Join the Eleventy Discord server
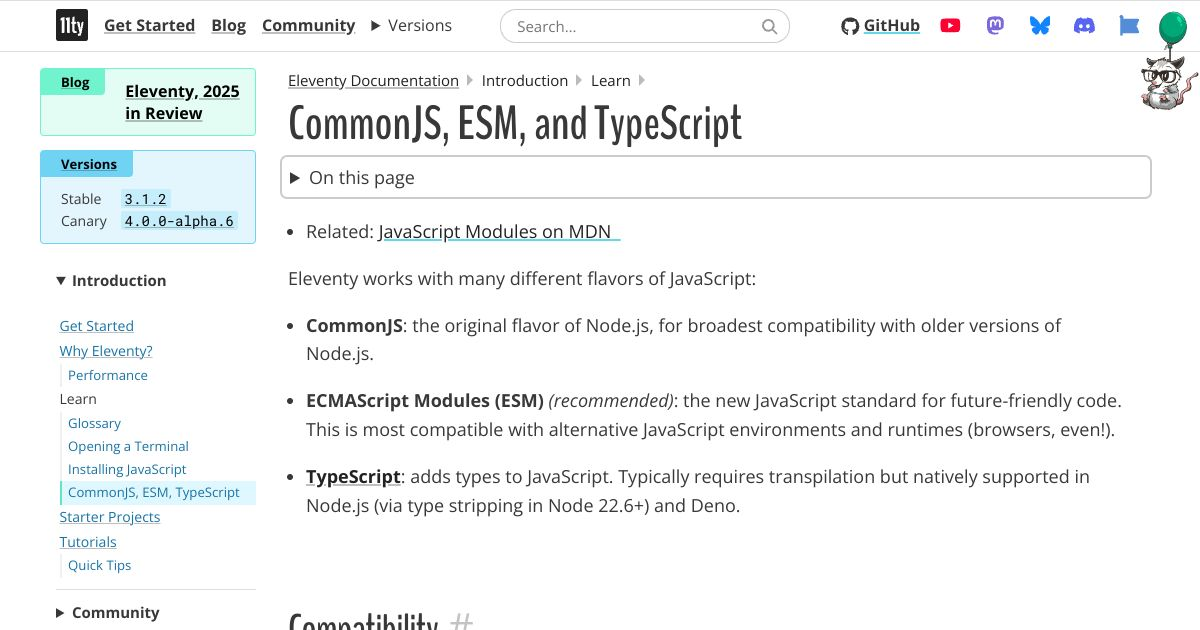1200x630 pixels. tap(1084, 25)
